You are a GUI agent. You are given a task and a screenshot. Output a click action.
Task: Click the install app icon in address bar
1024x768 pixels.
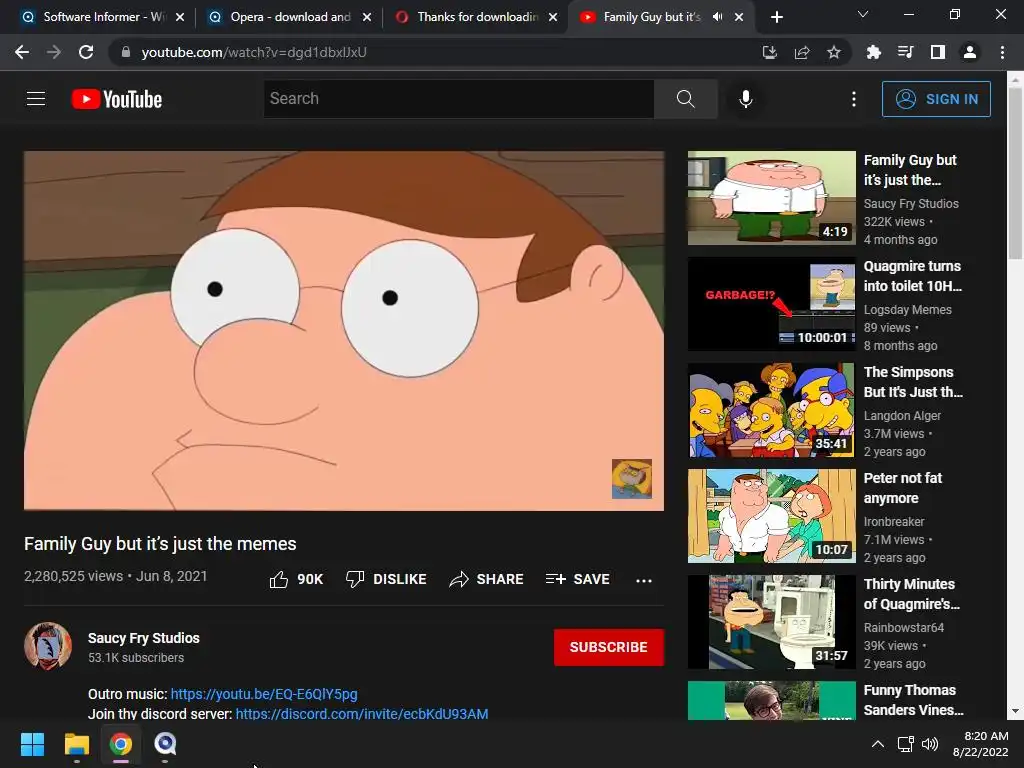(x=770, y=52)
